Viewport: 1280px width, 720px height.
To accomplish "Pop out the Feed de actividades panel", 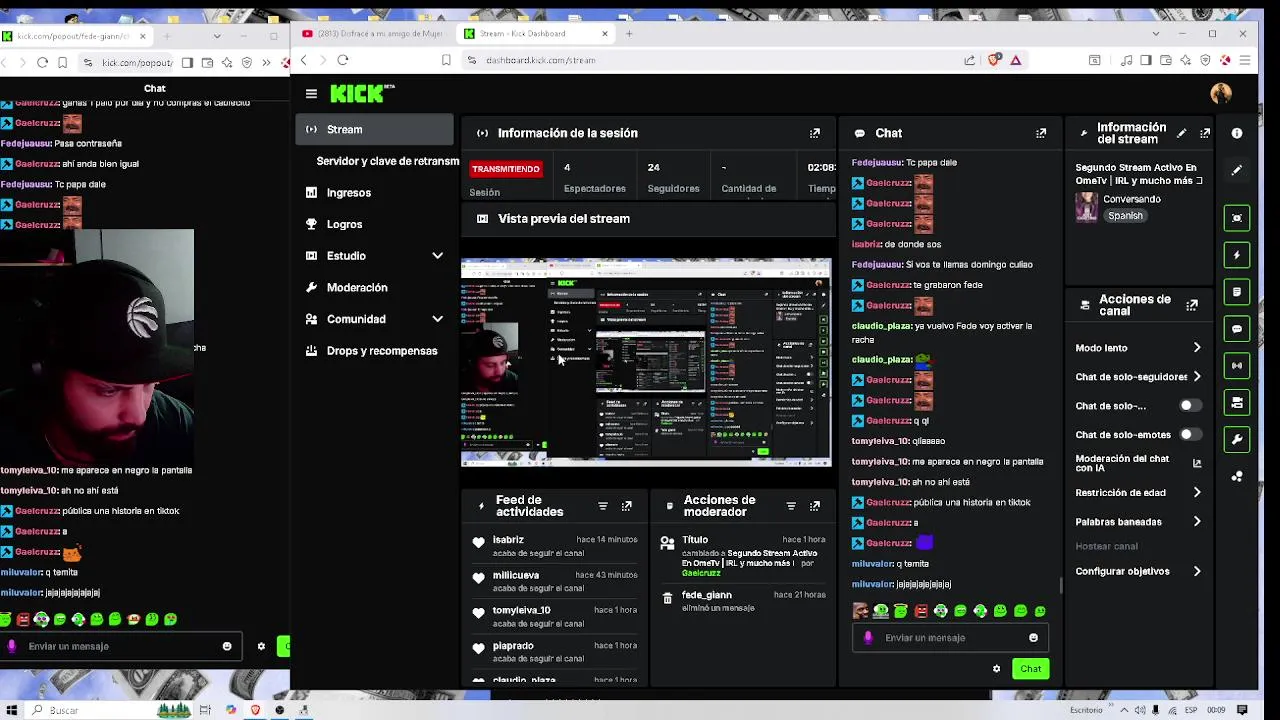I will pos(627,506).
